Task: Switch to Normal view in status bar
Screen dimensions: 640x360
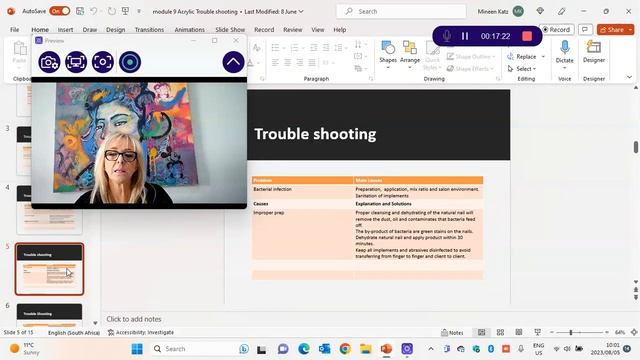Action: [x=482, y=333]
